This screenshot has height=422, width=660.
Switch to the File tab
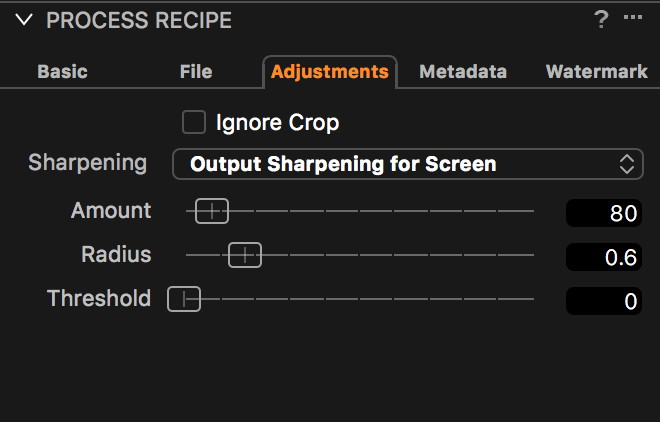(196, 72)
